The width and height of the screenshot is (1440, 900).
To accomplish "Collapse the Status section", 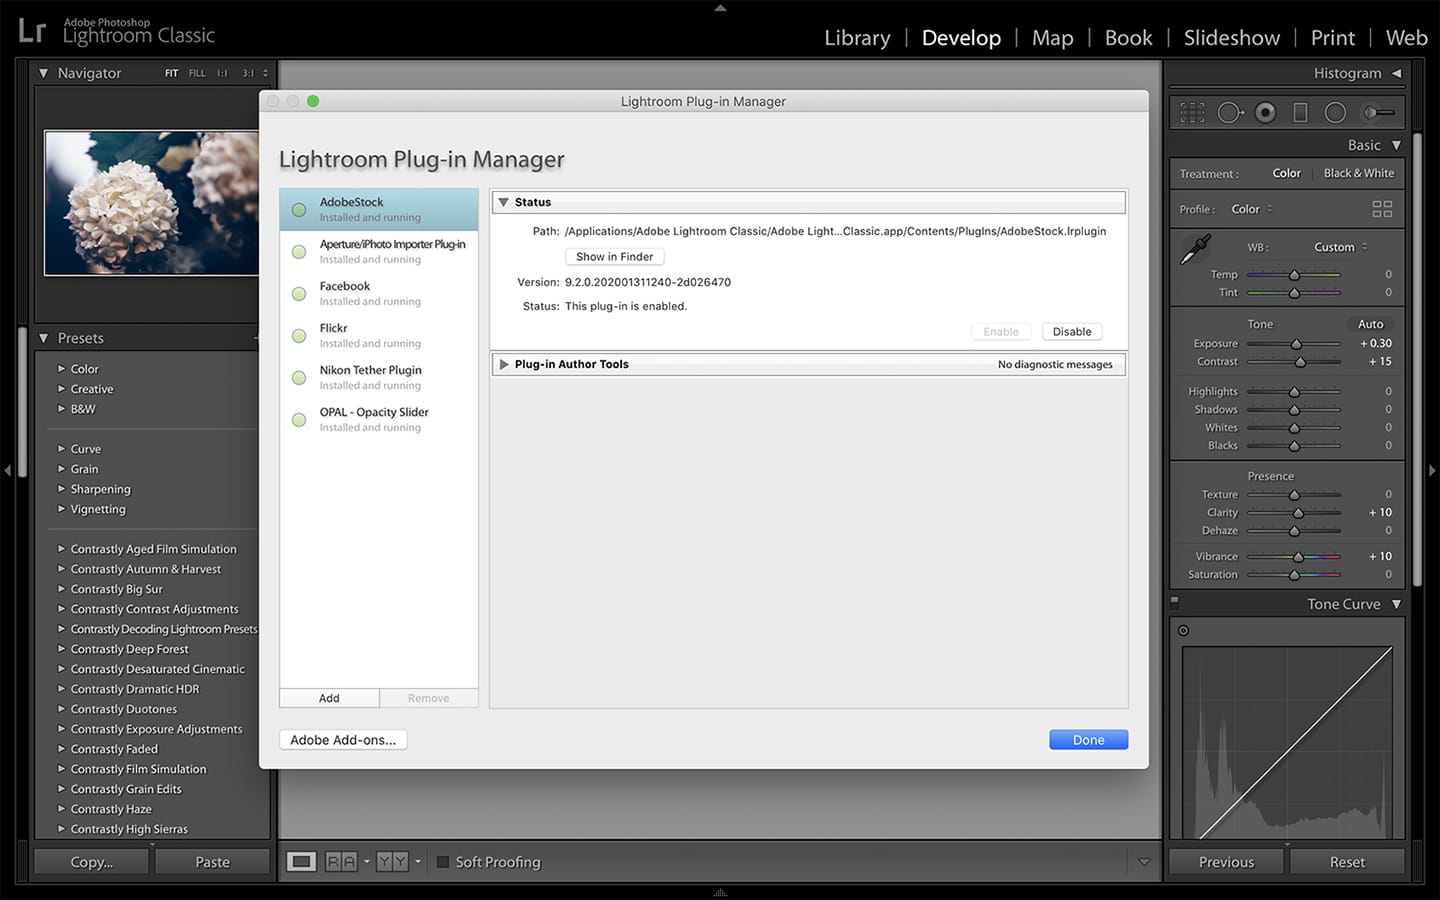I will coord(504,202).
